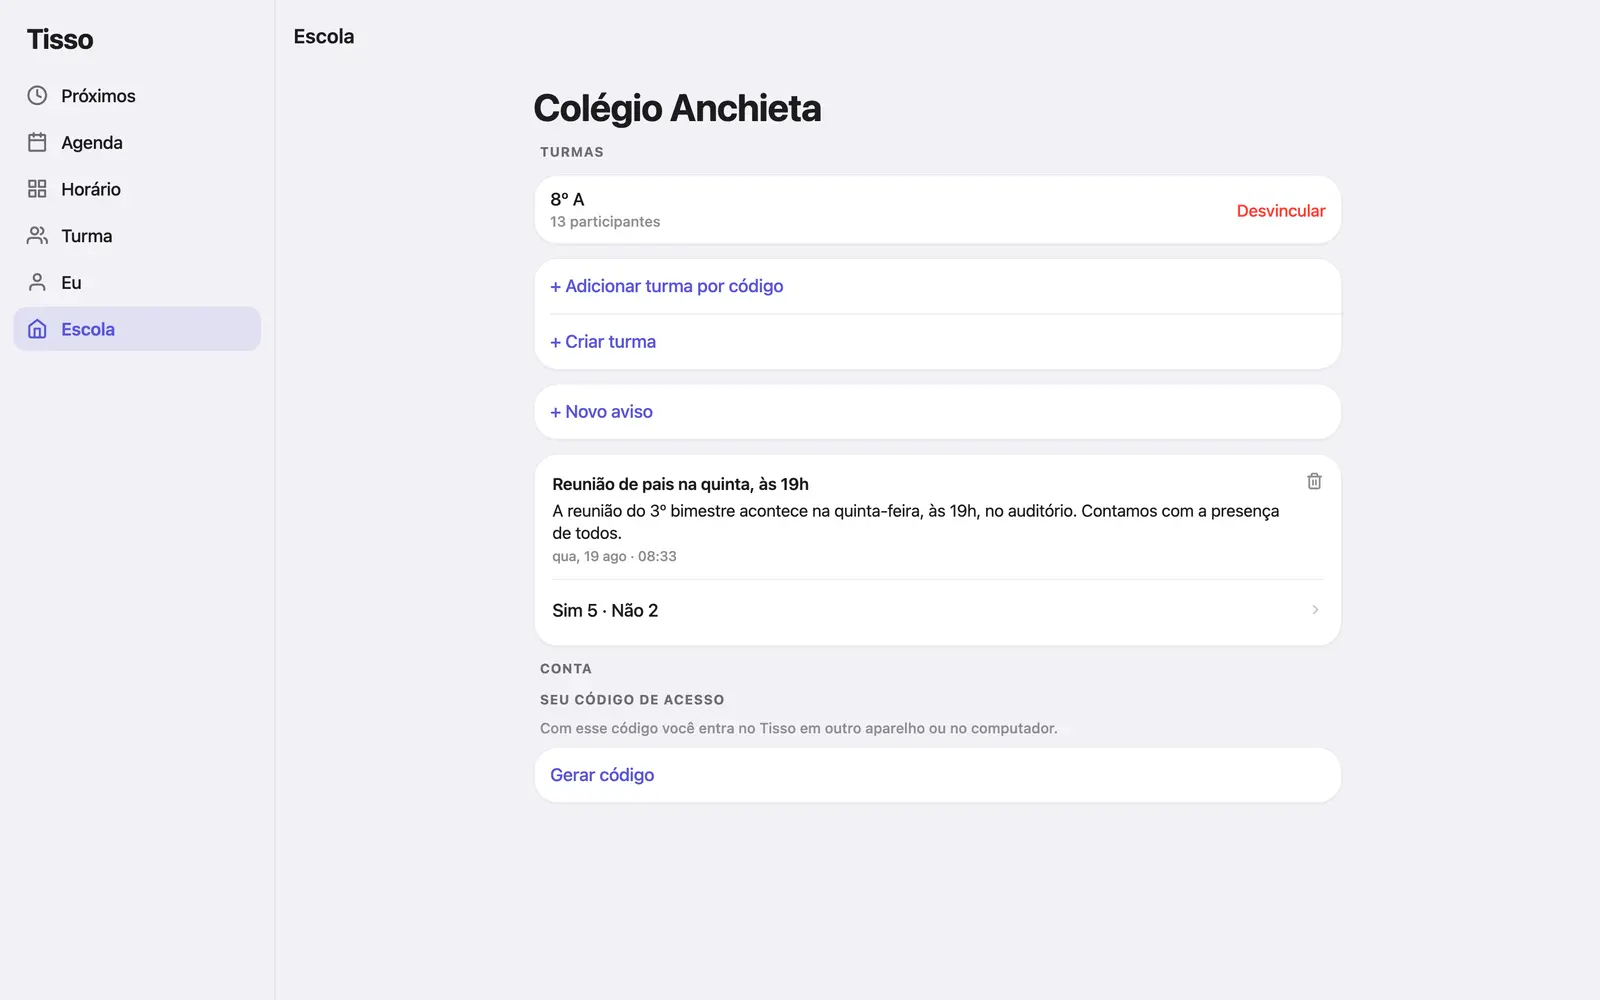Unlink class 8º A with Desvincular
The height and width of the screenshot is (1000, 1600).
point(1281,211)
